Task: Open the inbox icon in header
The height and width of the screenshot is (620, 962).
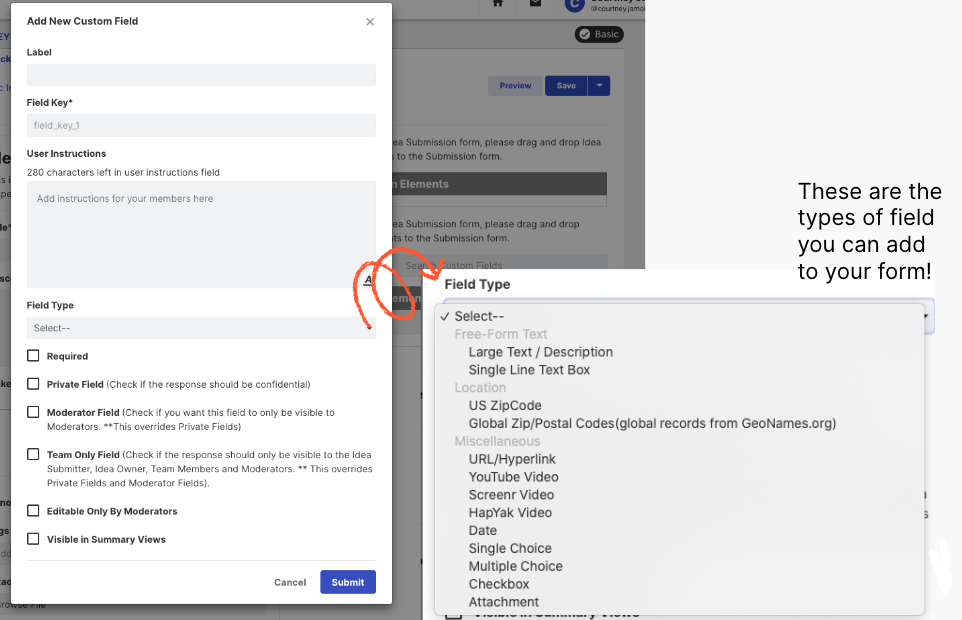Action: coord(536,4)
